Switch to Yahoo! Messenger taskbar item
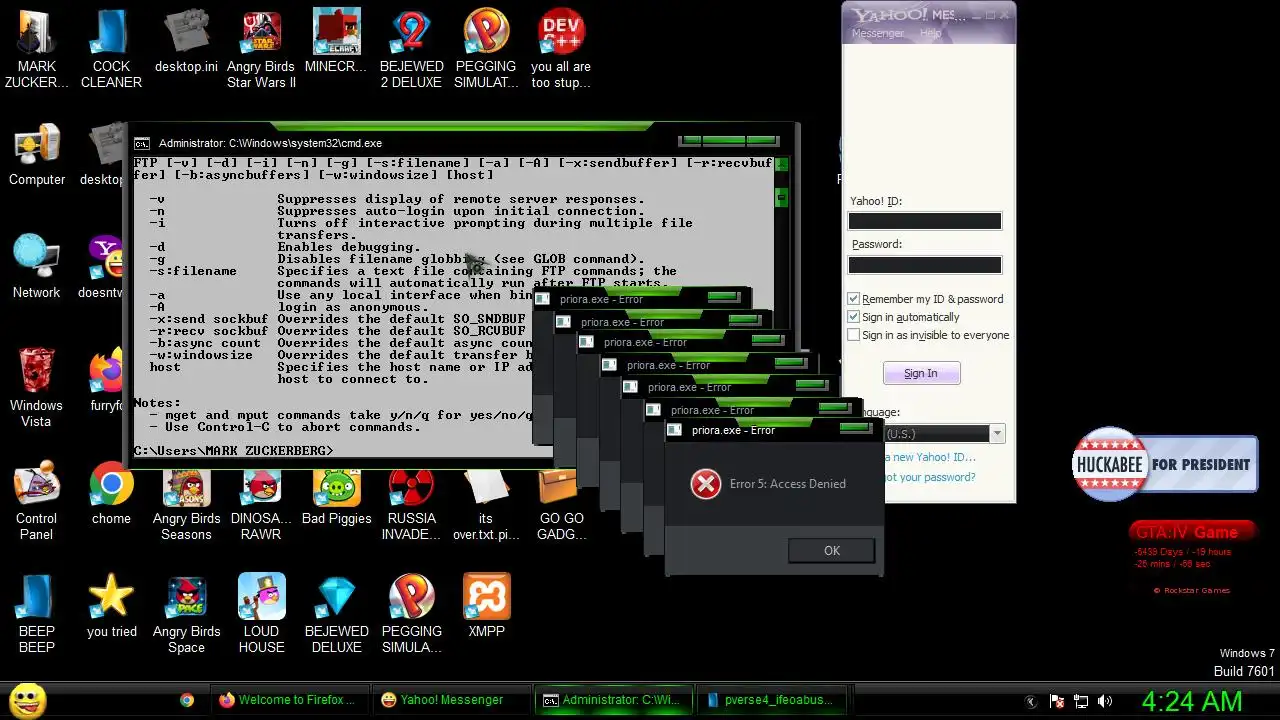Image resolution: width=1280 pixels, height=720 pixels. coord(450,700)
